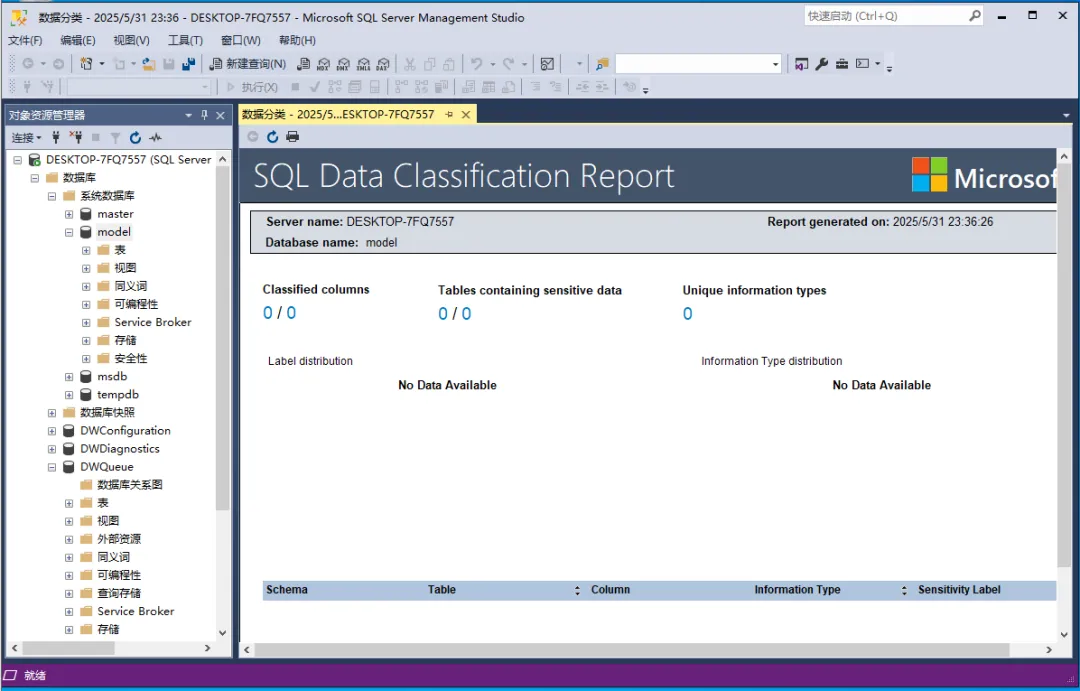Screen dimensions: 1080x691
Task: Click the DAX query icon
Action: coord(383,64)
